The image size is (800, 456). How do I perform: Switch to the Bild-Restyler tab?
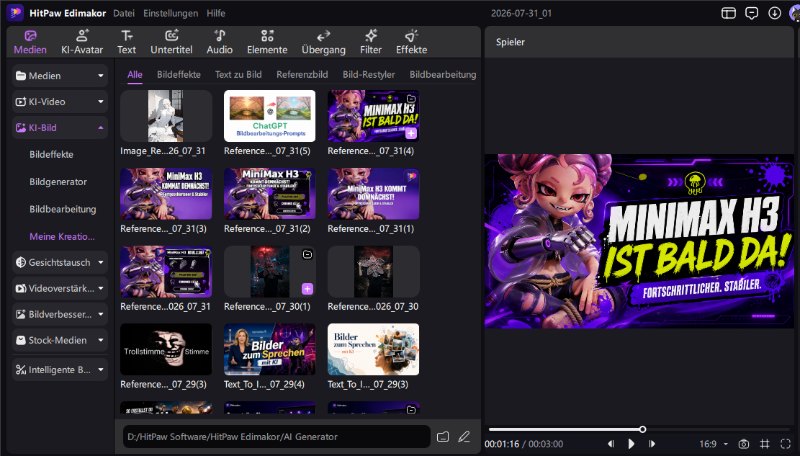click(x=368, y=74)
